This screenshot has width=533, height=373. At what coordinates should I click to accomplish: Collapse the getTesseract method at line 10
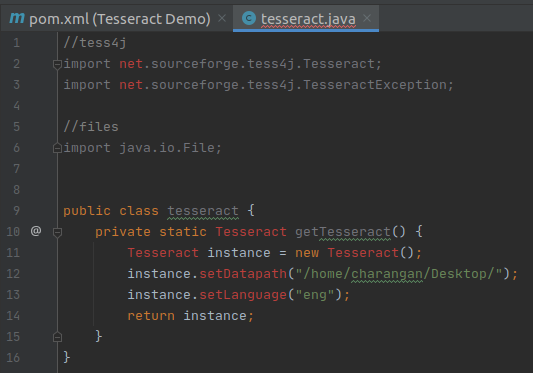tap(57, 232)
